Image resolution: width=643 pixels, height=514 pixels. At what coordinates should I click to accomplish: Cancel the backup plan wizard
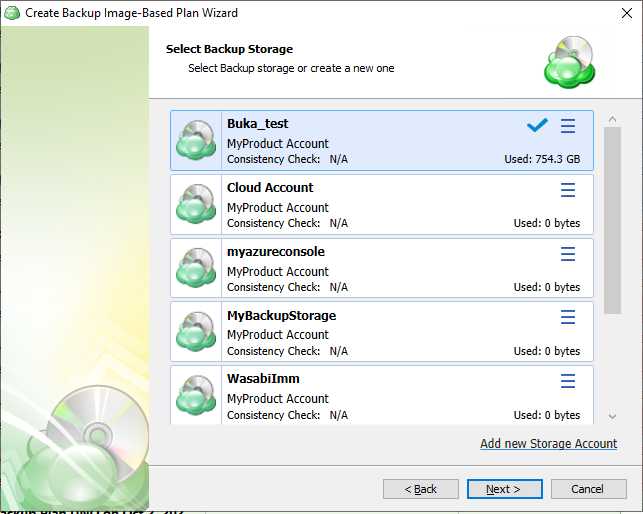(x=588, y=489)
